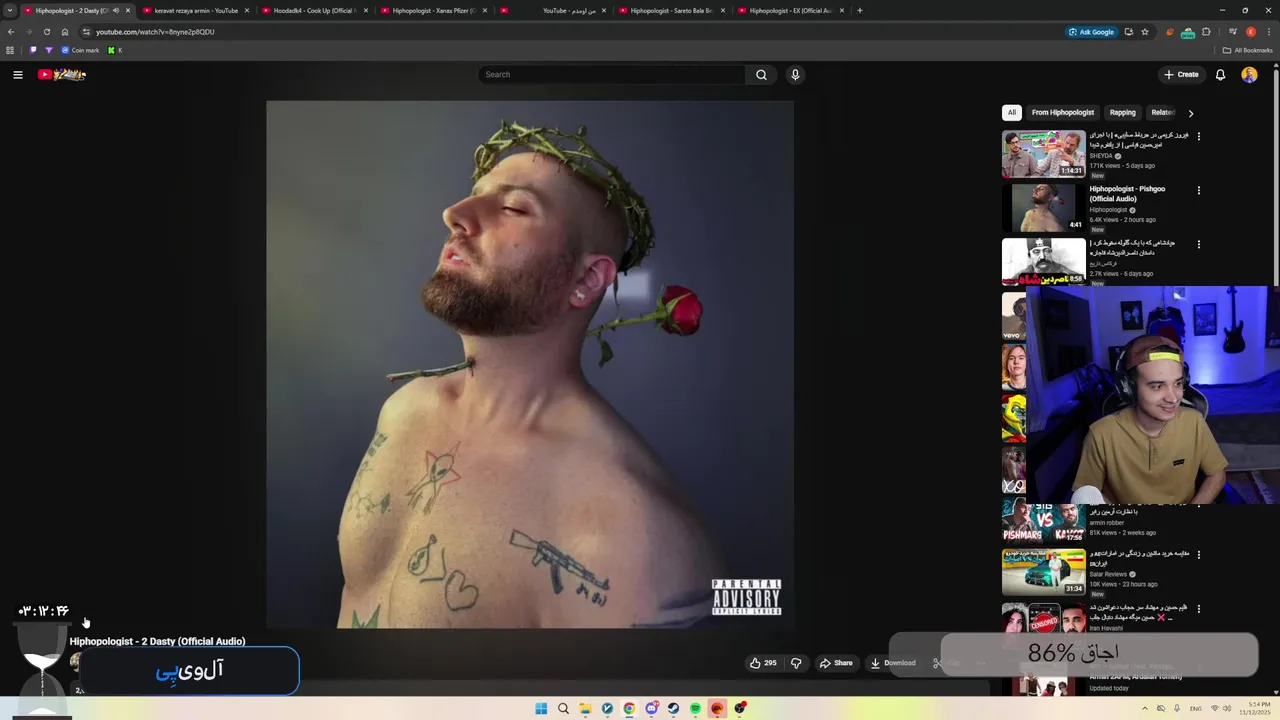Open the apps grid in bookmarks bar
1280x720 pixels.
pos(10,50)
